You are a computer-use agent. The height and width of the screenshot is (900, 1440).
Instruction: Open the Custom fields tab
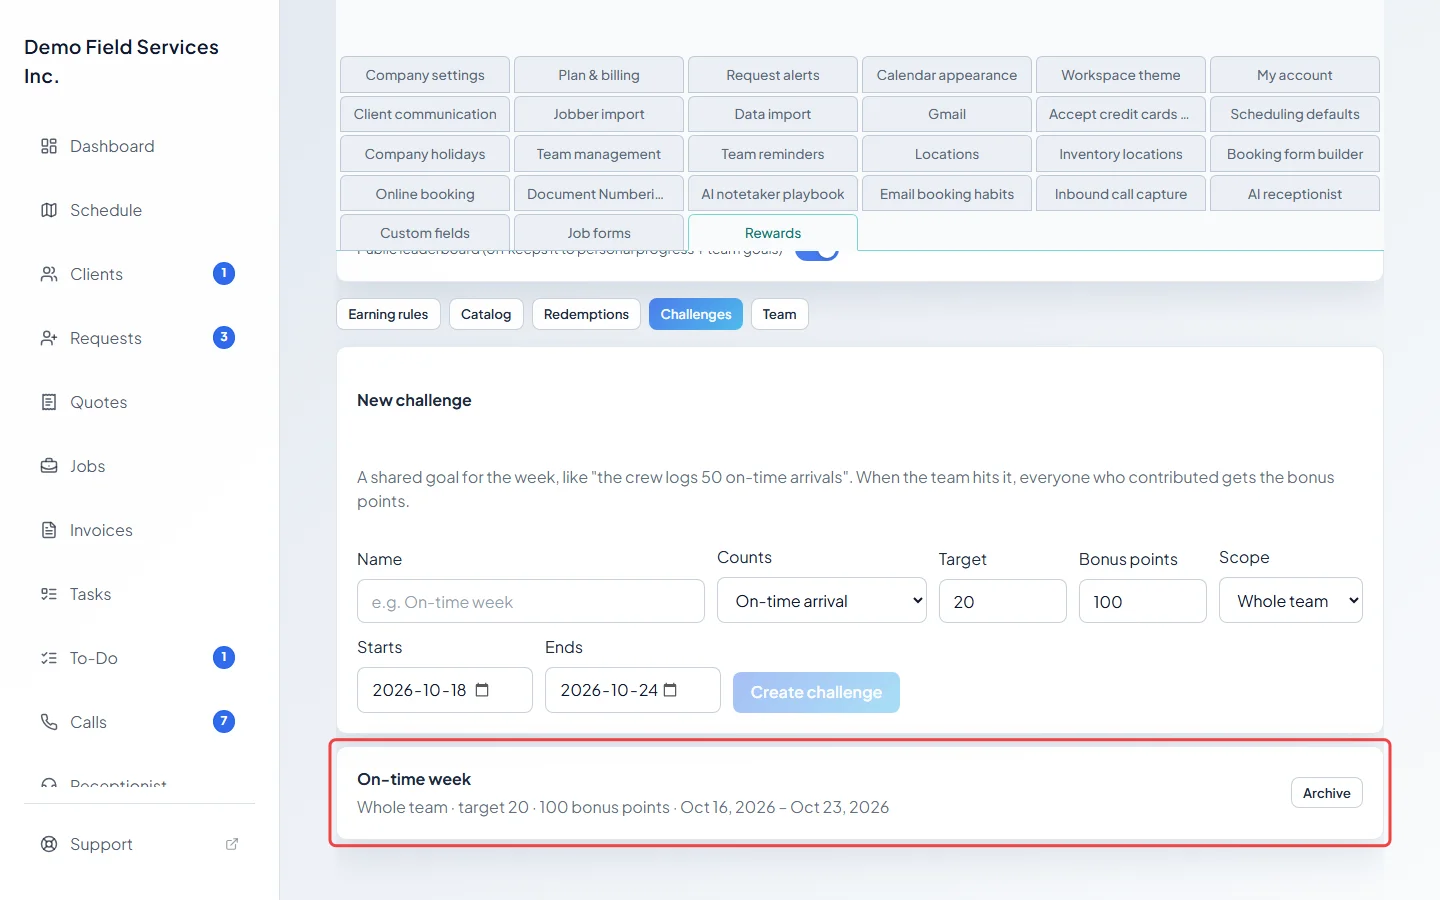coord(425,233)
